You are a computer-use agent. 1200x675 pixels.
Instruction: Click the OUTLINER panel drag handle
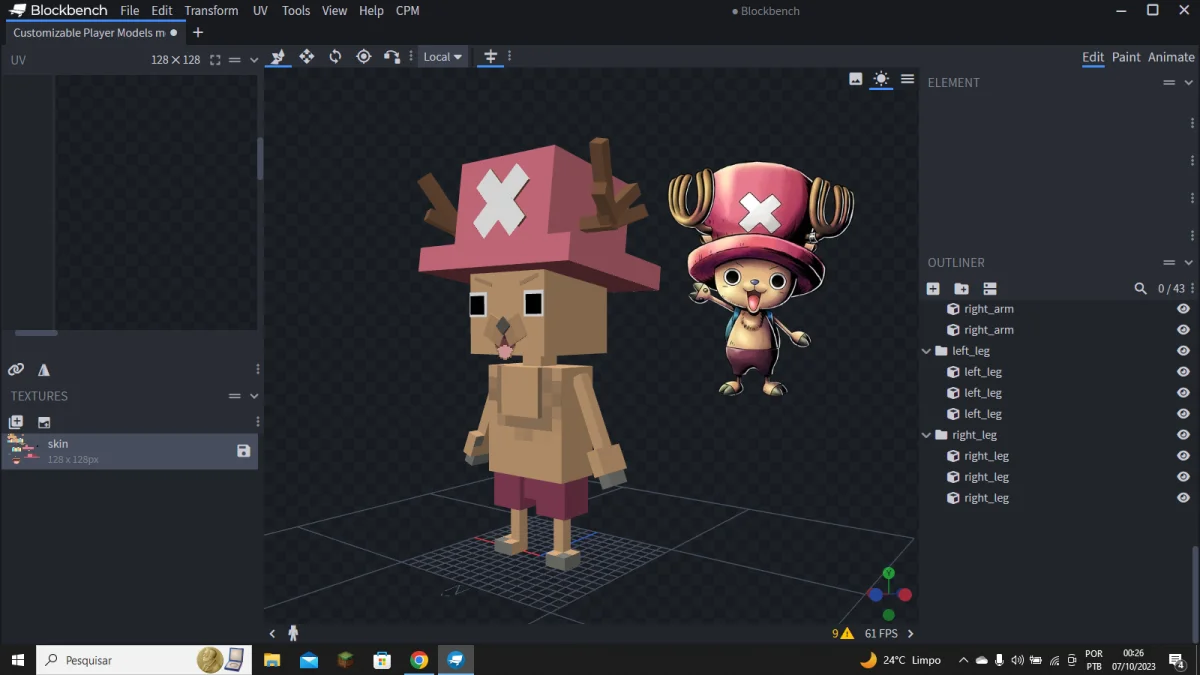click(1168, 263)
